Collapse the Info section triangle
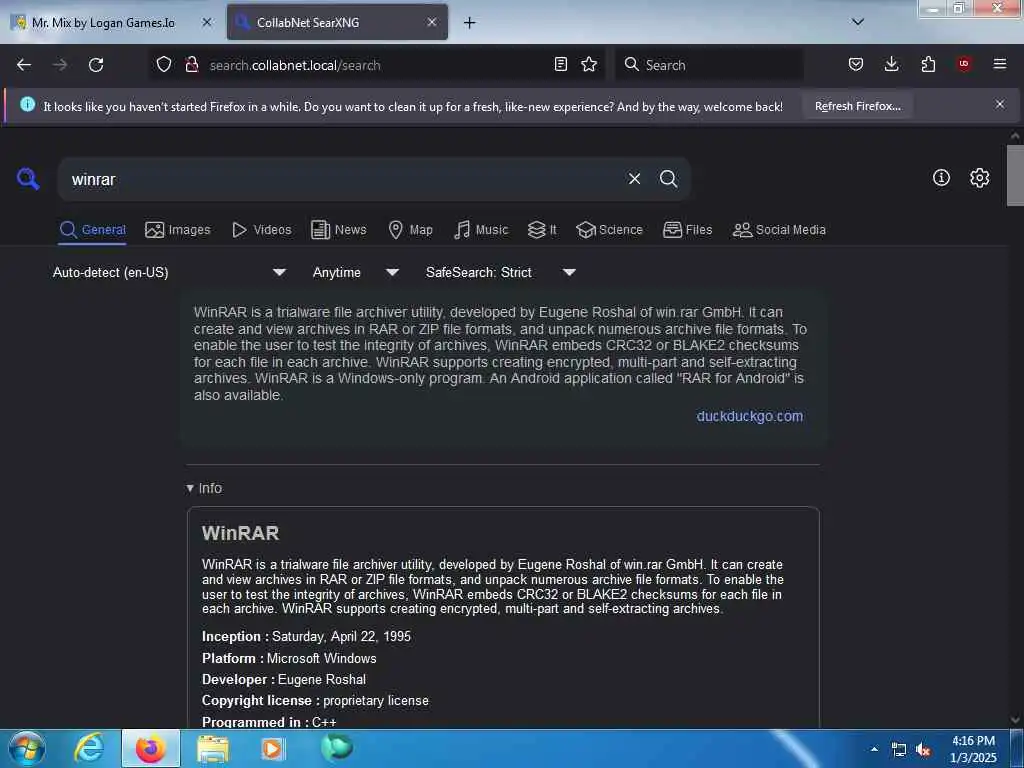Image resolution: width=1024 pixels, height=768 pixels. tap(190, 488)
